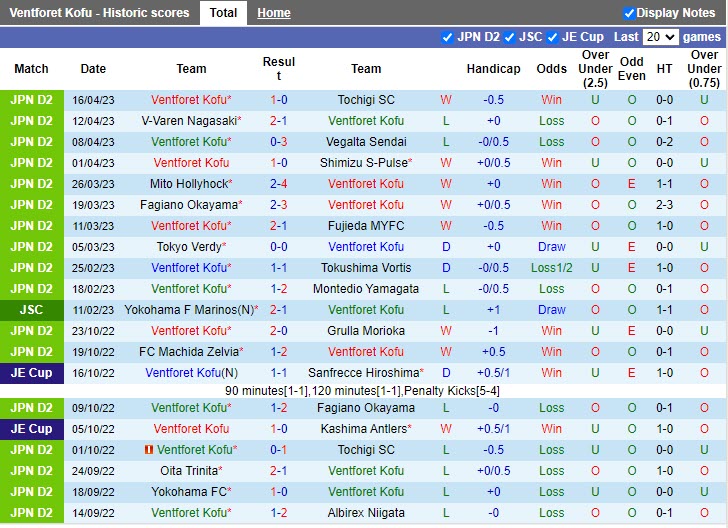The height and width of the screenshot is (528, 728).
Task: Open Tokushima Vortis team link
Action: pos(366,268)
